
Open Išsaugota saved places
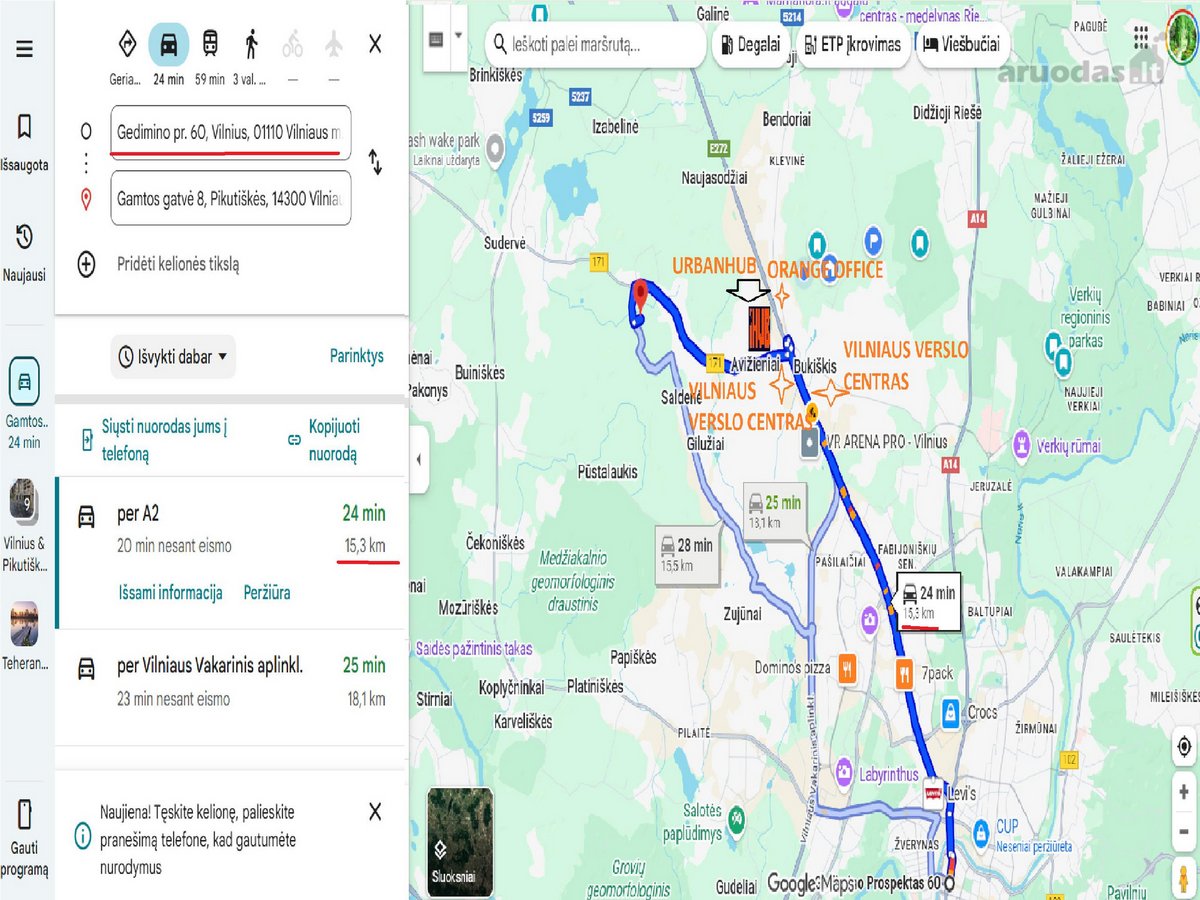(24, 141)
